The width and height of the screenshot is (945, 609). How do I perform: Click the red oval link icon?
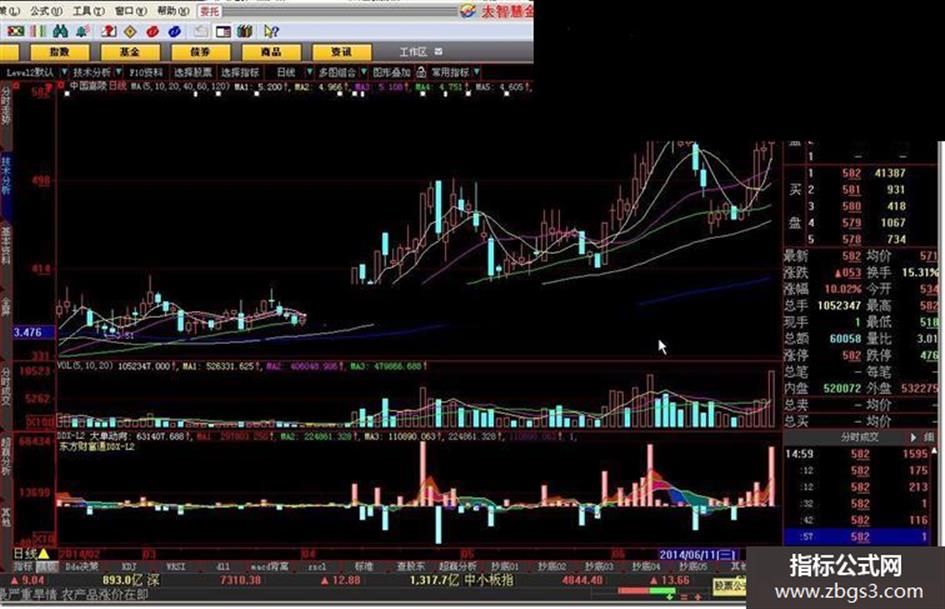click(x=152, y=31)
